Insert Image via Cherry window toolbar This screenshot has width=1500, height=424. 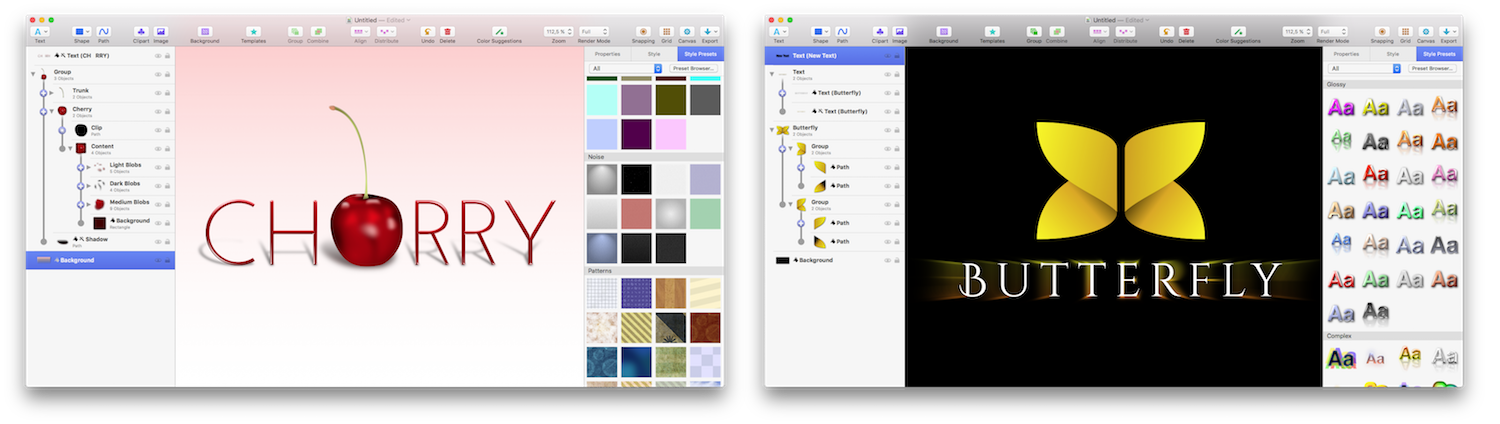[x=161, y=32]
